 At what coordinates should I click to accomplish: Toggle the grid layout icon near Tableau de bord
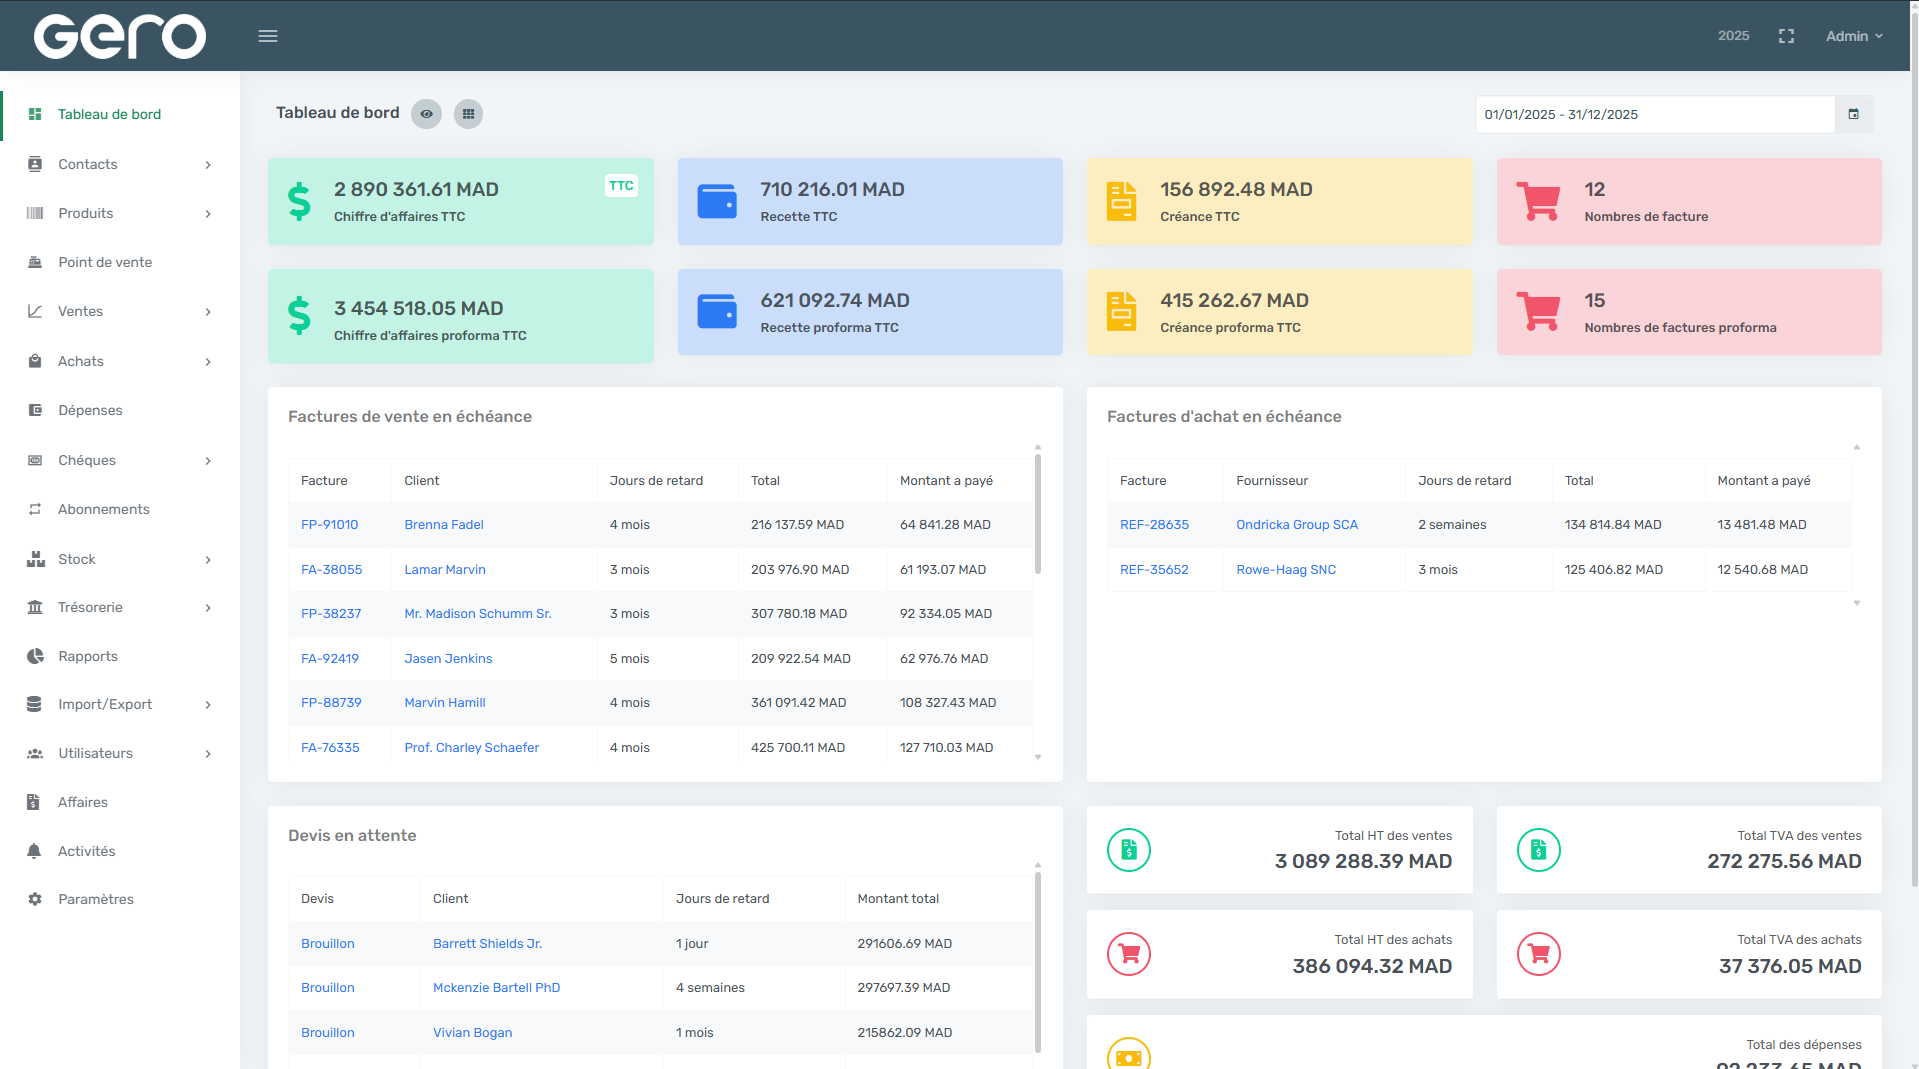click(x=468, y=114)
